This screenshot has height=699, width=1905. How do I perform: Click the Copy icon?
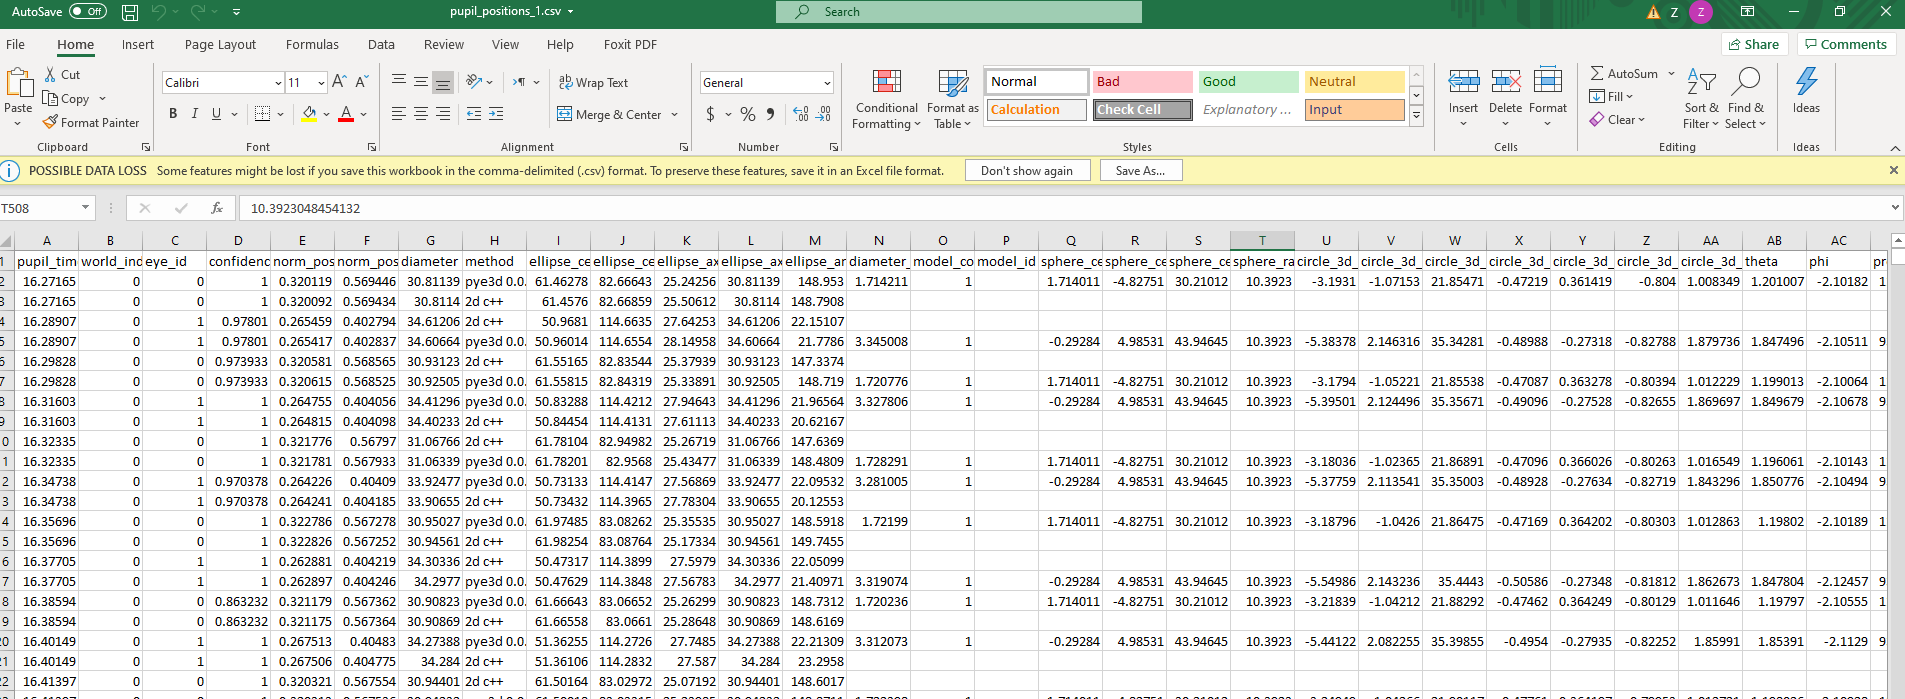(x=51, y=98)
